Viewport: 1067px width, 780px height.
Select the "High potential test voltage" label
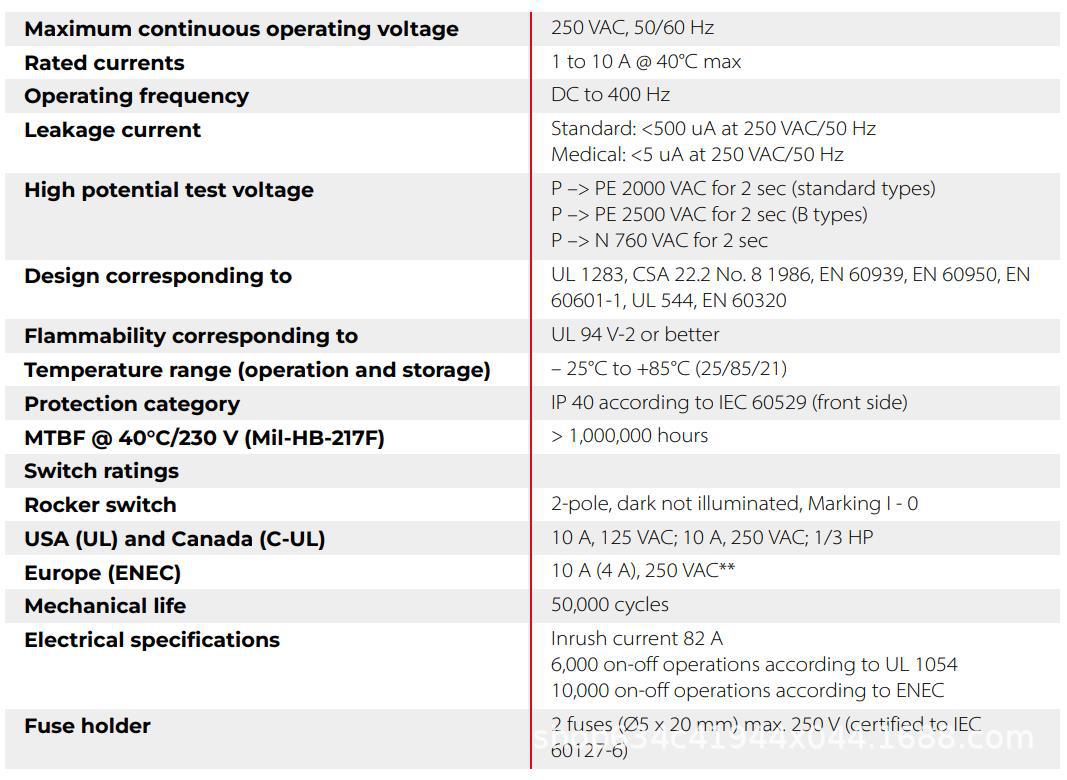[x=168, y=190]
